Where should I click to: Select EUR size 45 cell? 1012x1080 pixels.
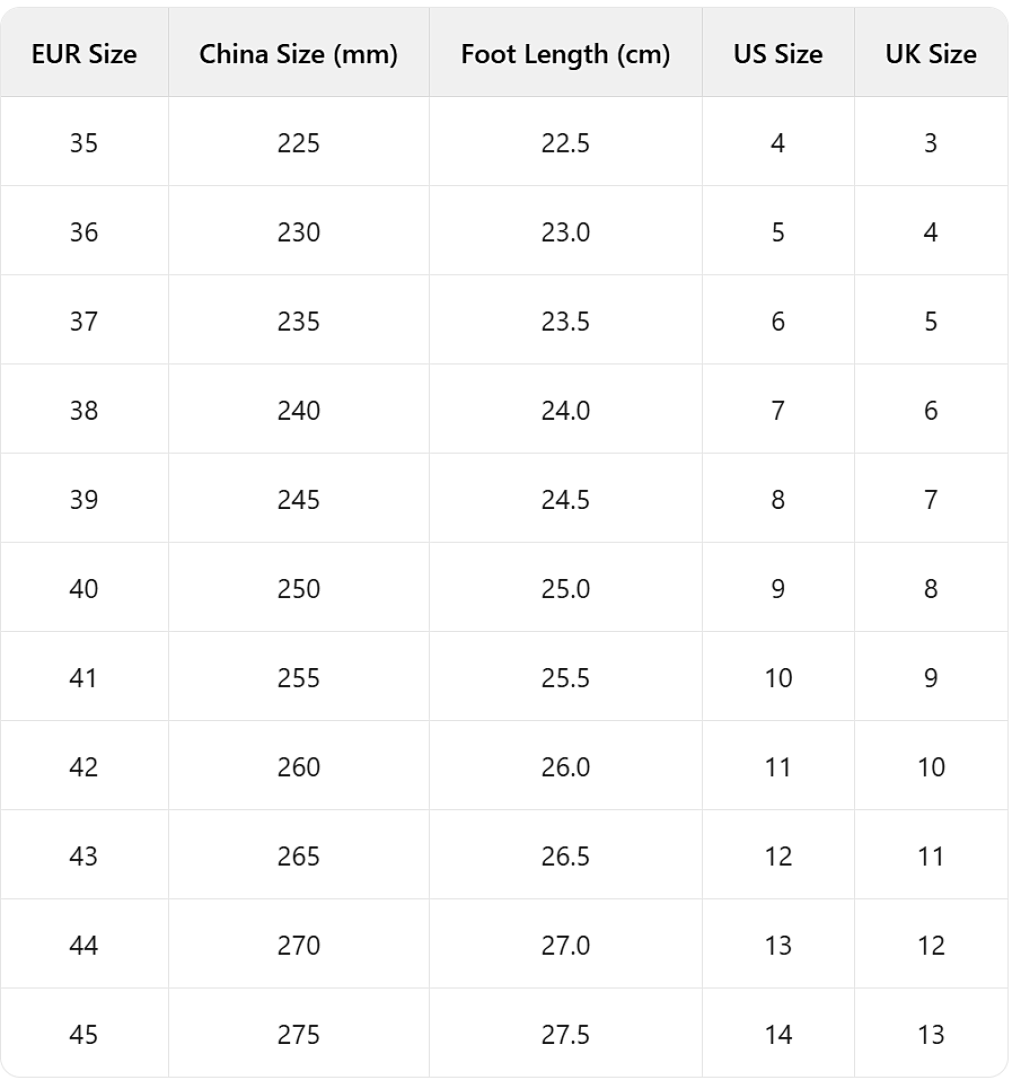pyautogui.click(x=84, y=1034)
